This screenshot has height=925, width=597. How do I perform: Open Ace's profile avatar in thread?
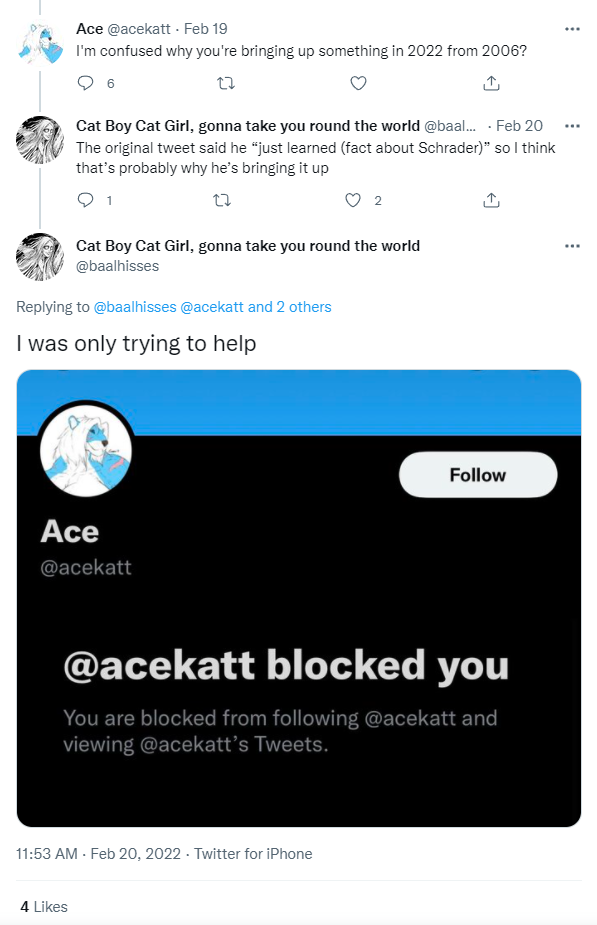pos(40,43)
